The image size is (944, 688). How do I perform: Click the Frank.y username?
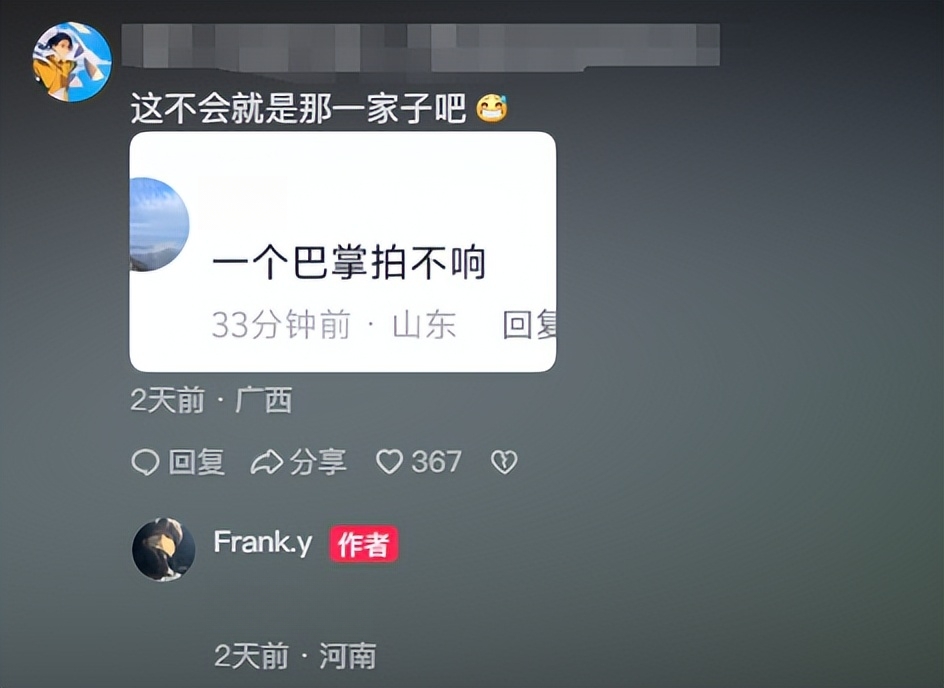(263, 542)
